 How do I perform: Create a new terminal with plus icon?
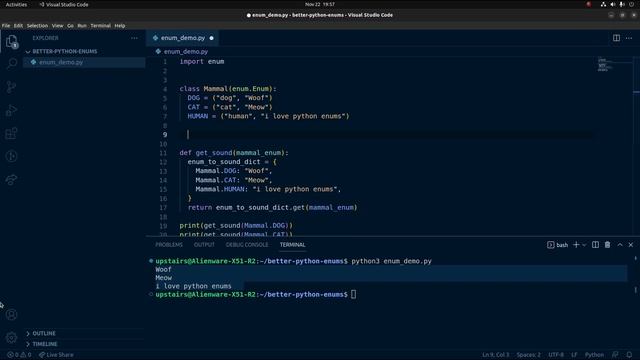pos(576,244)
